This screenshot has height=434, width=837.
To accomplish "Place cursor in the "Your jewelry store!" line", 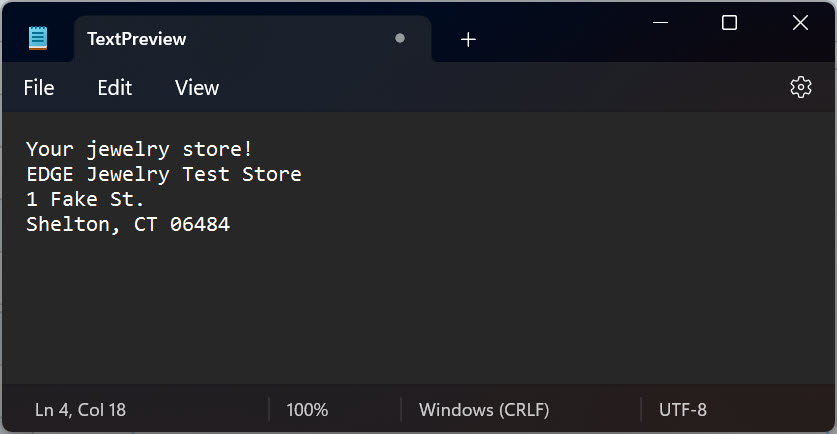I will [x=140, y=149].
